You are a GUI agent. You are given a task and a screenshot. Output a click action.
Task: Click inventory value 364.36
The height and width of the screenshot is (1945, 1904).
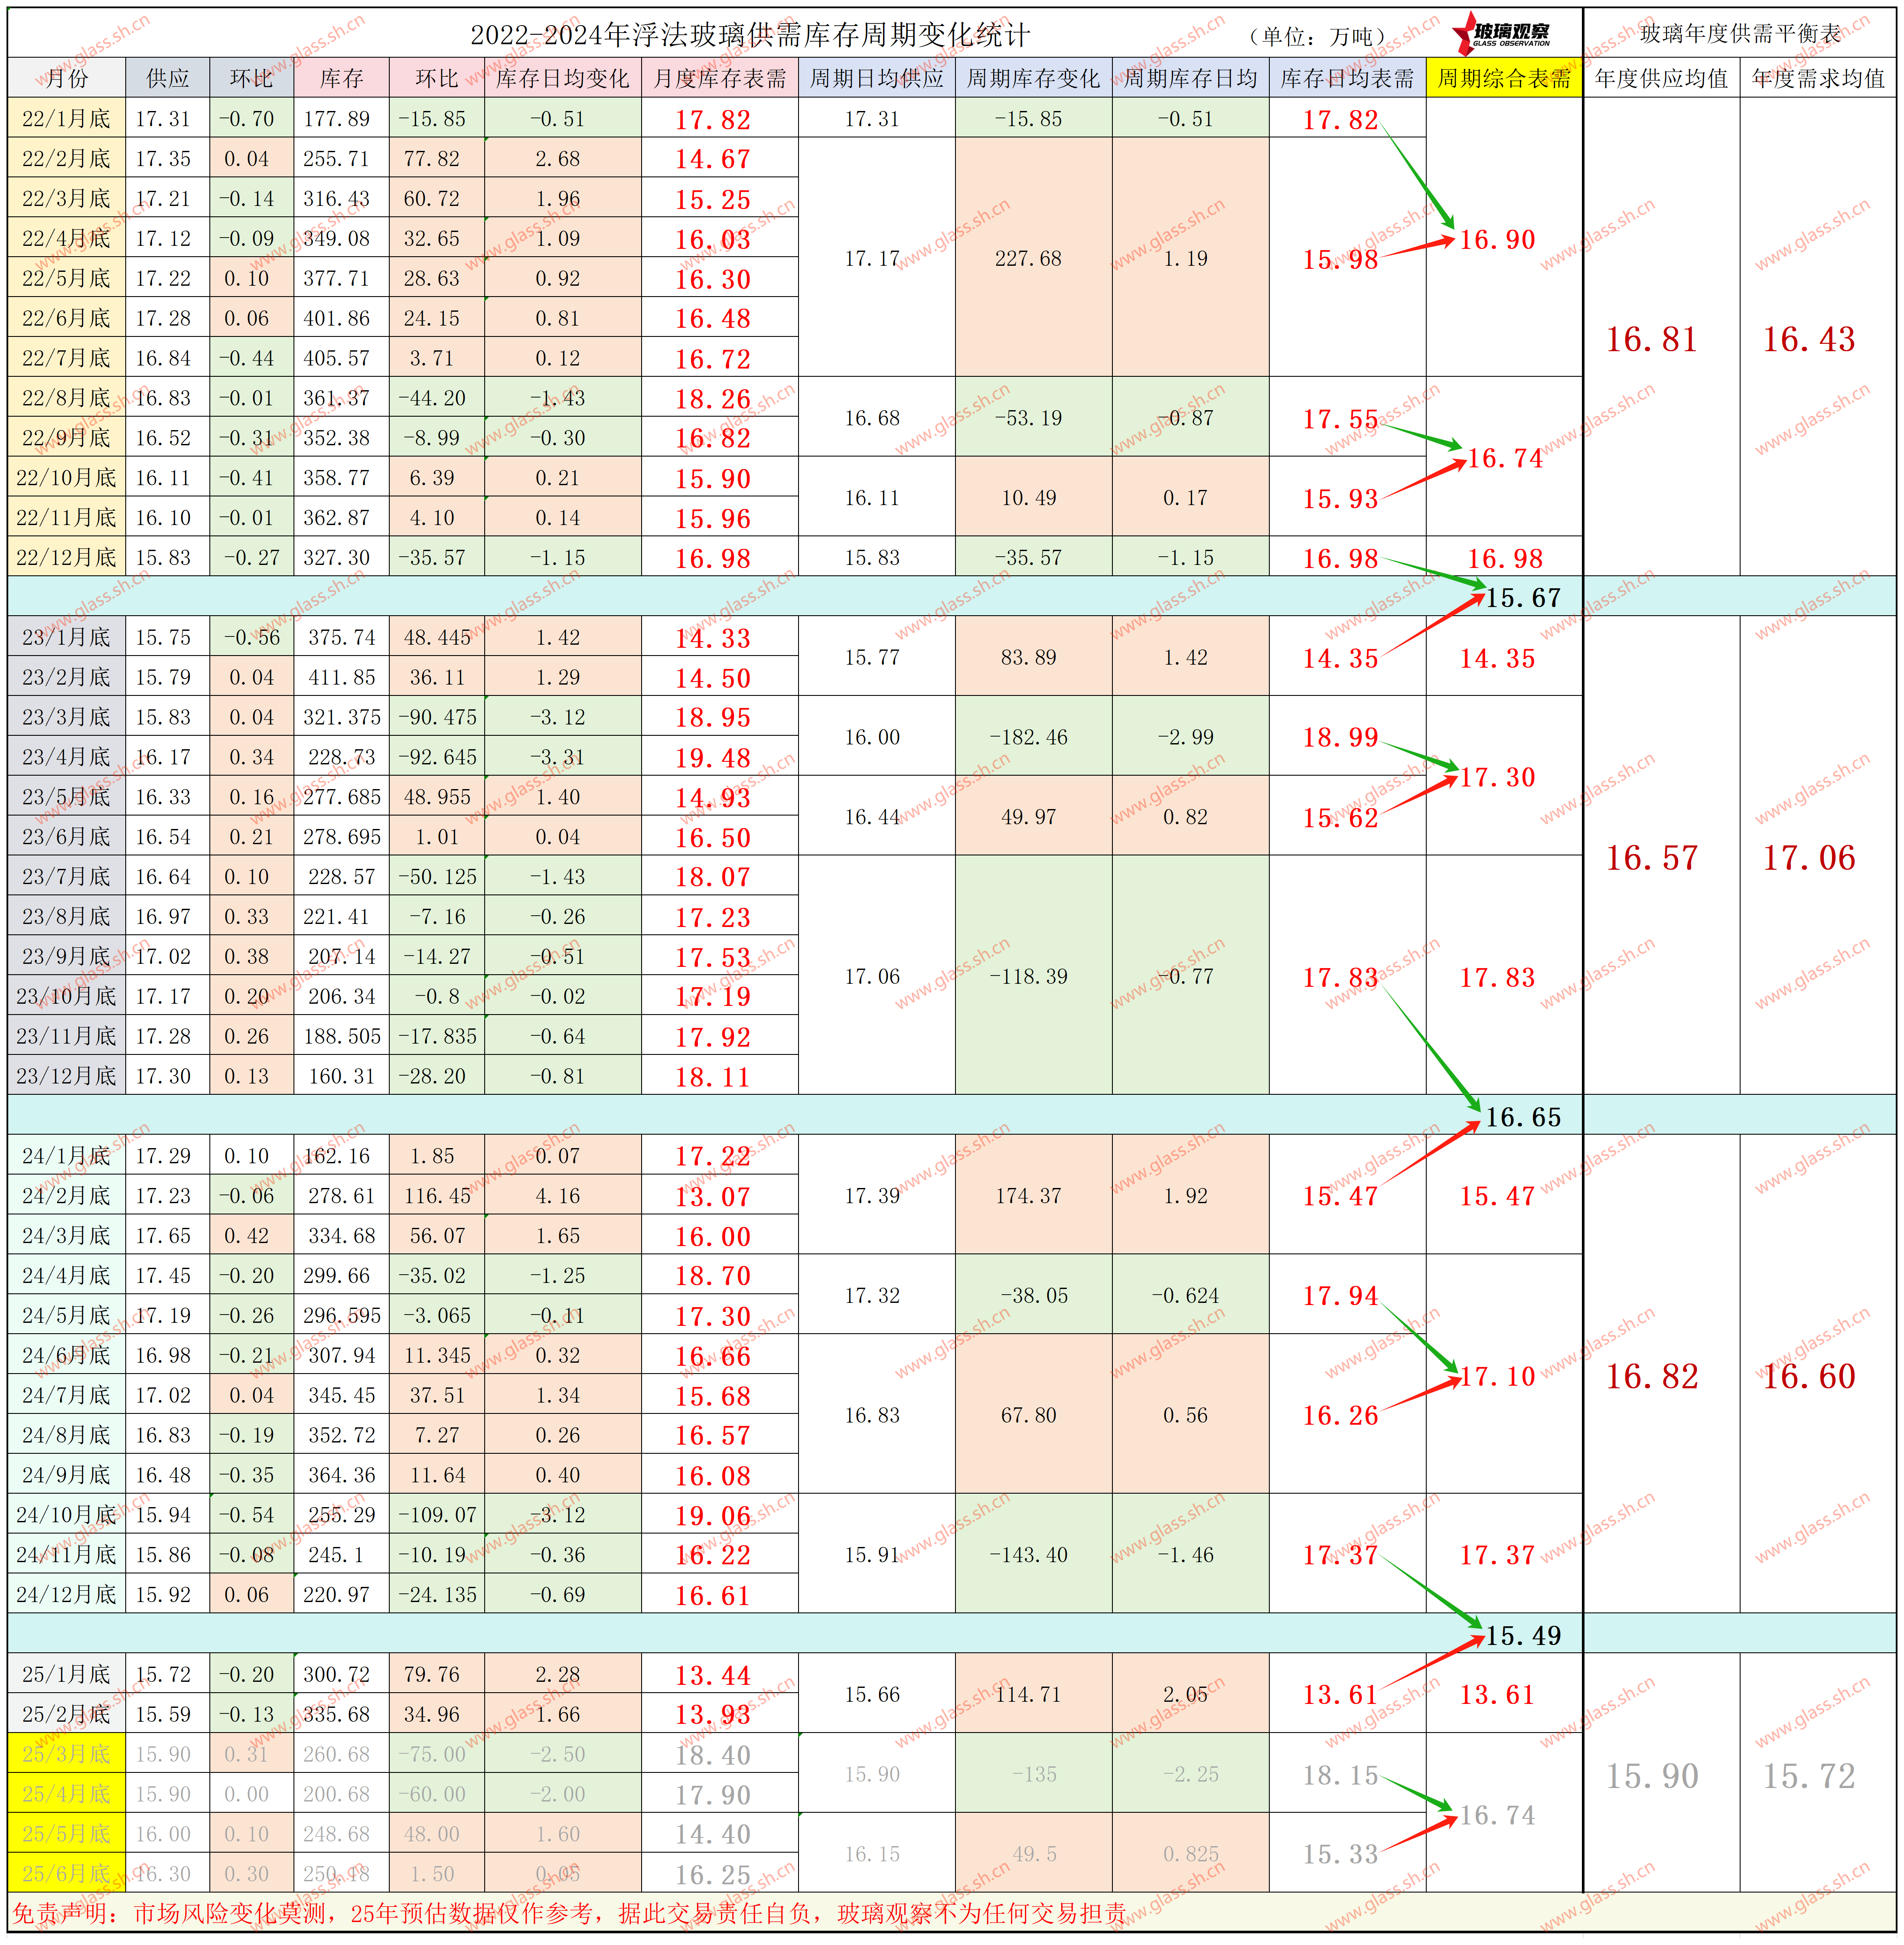click(x=342, y=1474)
